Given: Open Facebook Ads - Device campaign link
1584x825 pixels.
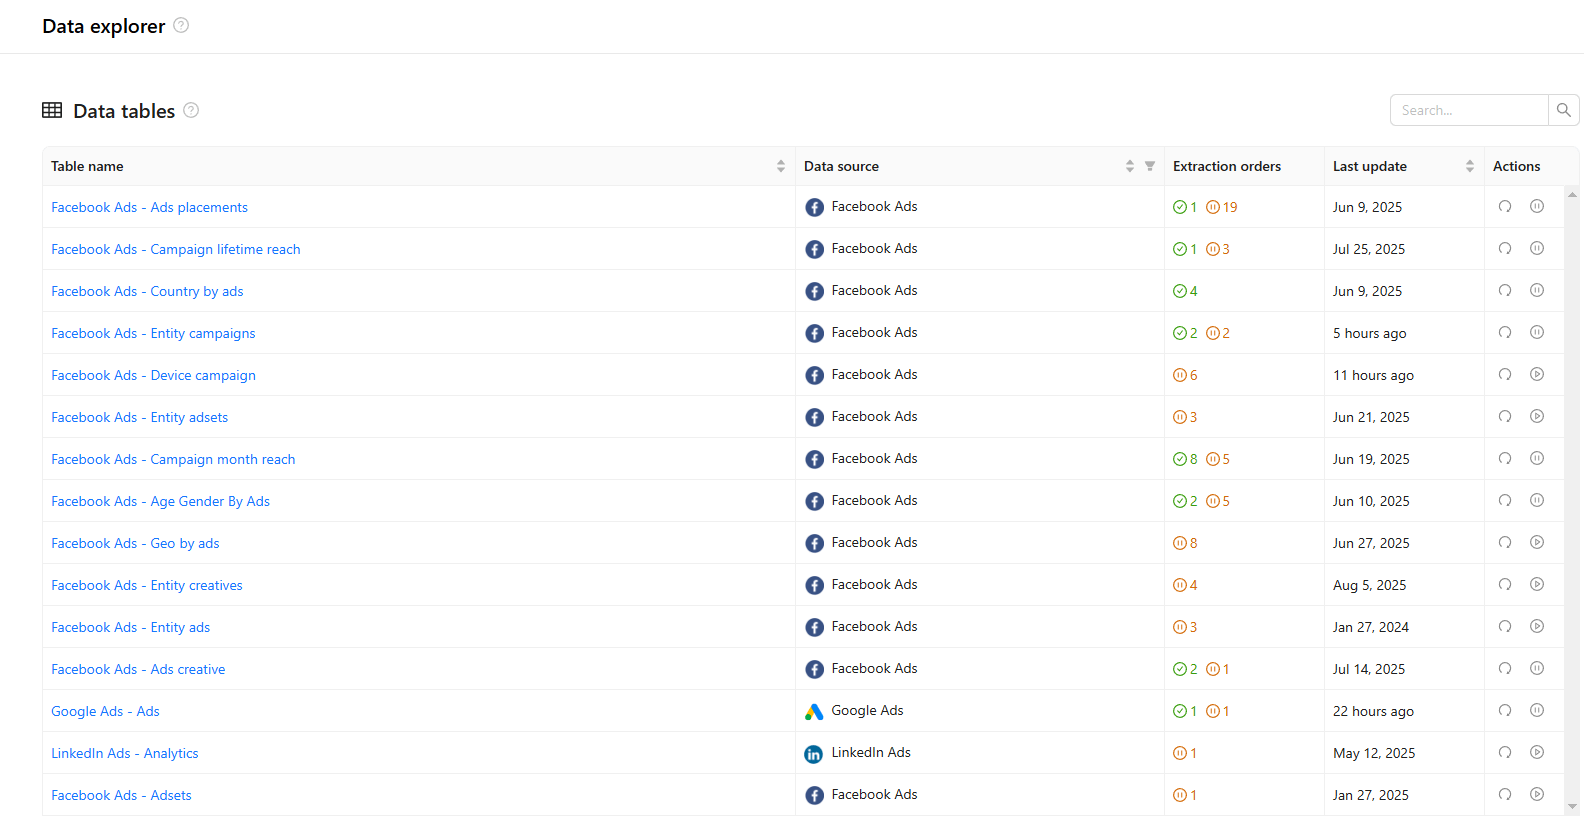Looking at the screenshot, I should 153,375.
